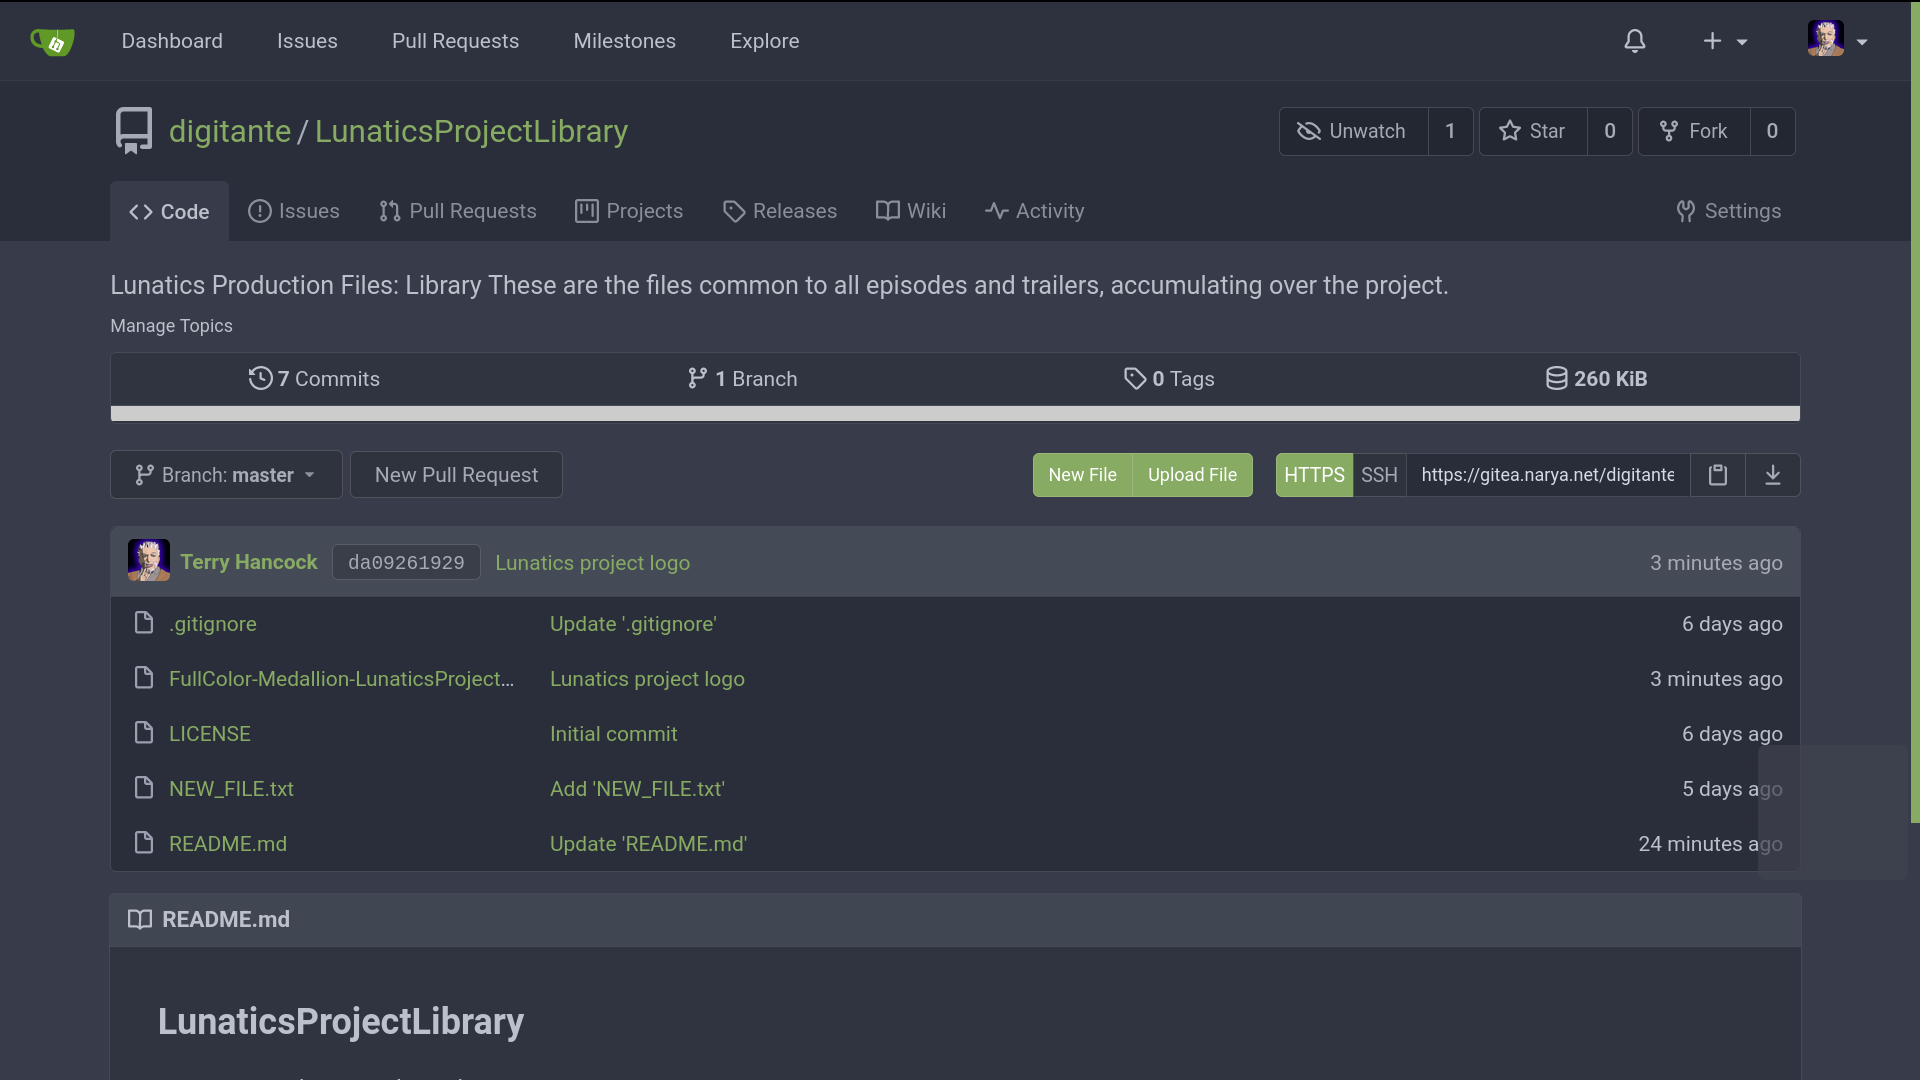Switch clone URL to SSH

tap(1379, 475)
